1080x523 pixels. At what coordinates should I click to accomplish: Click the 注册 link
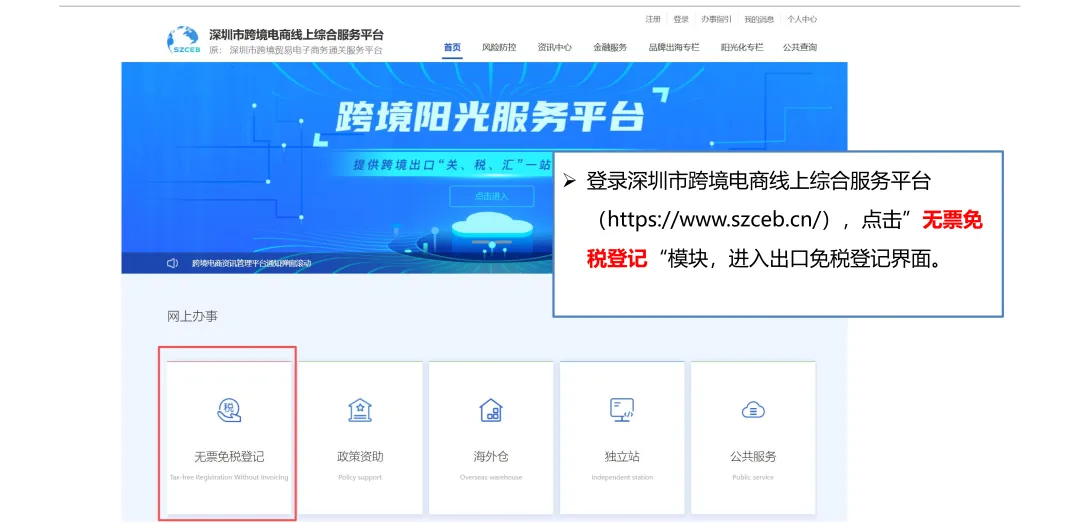(653, 19)
